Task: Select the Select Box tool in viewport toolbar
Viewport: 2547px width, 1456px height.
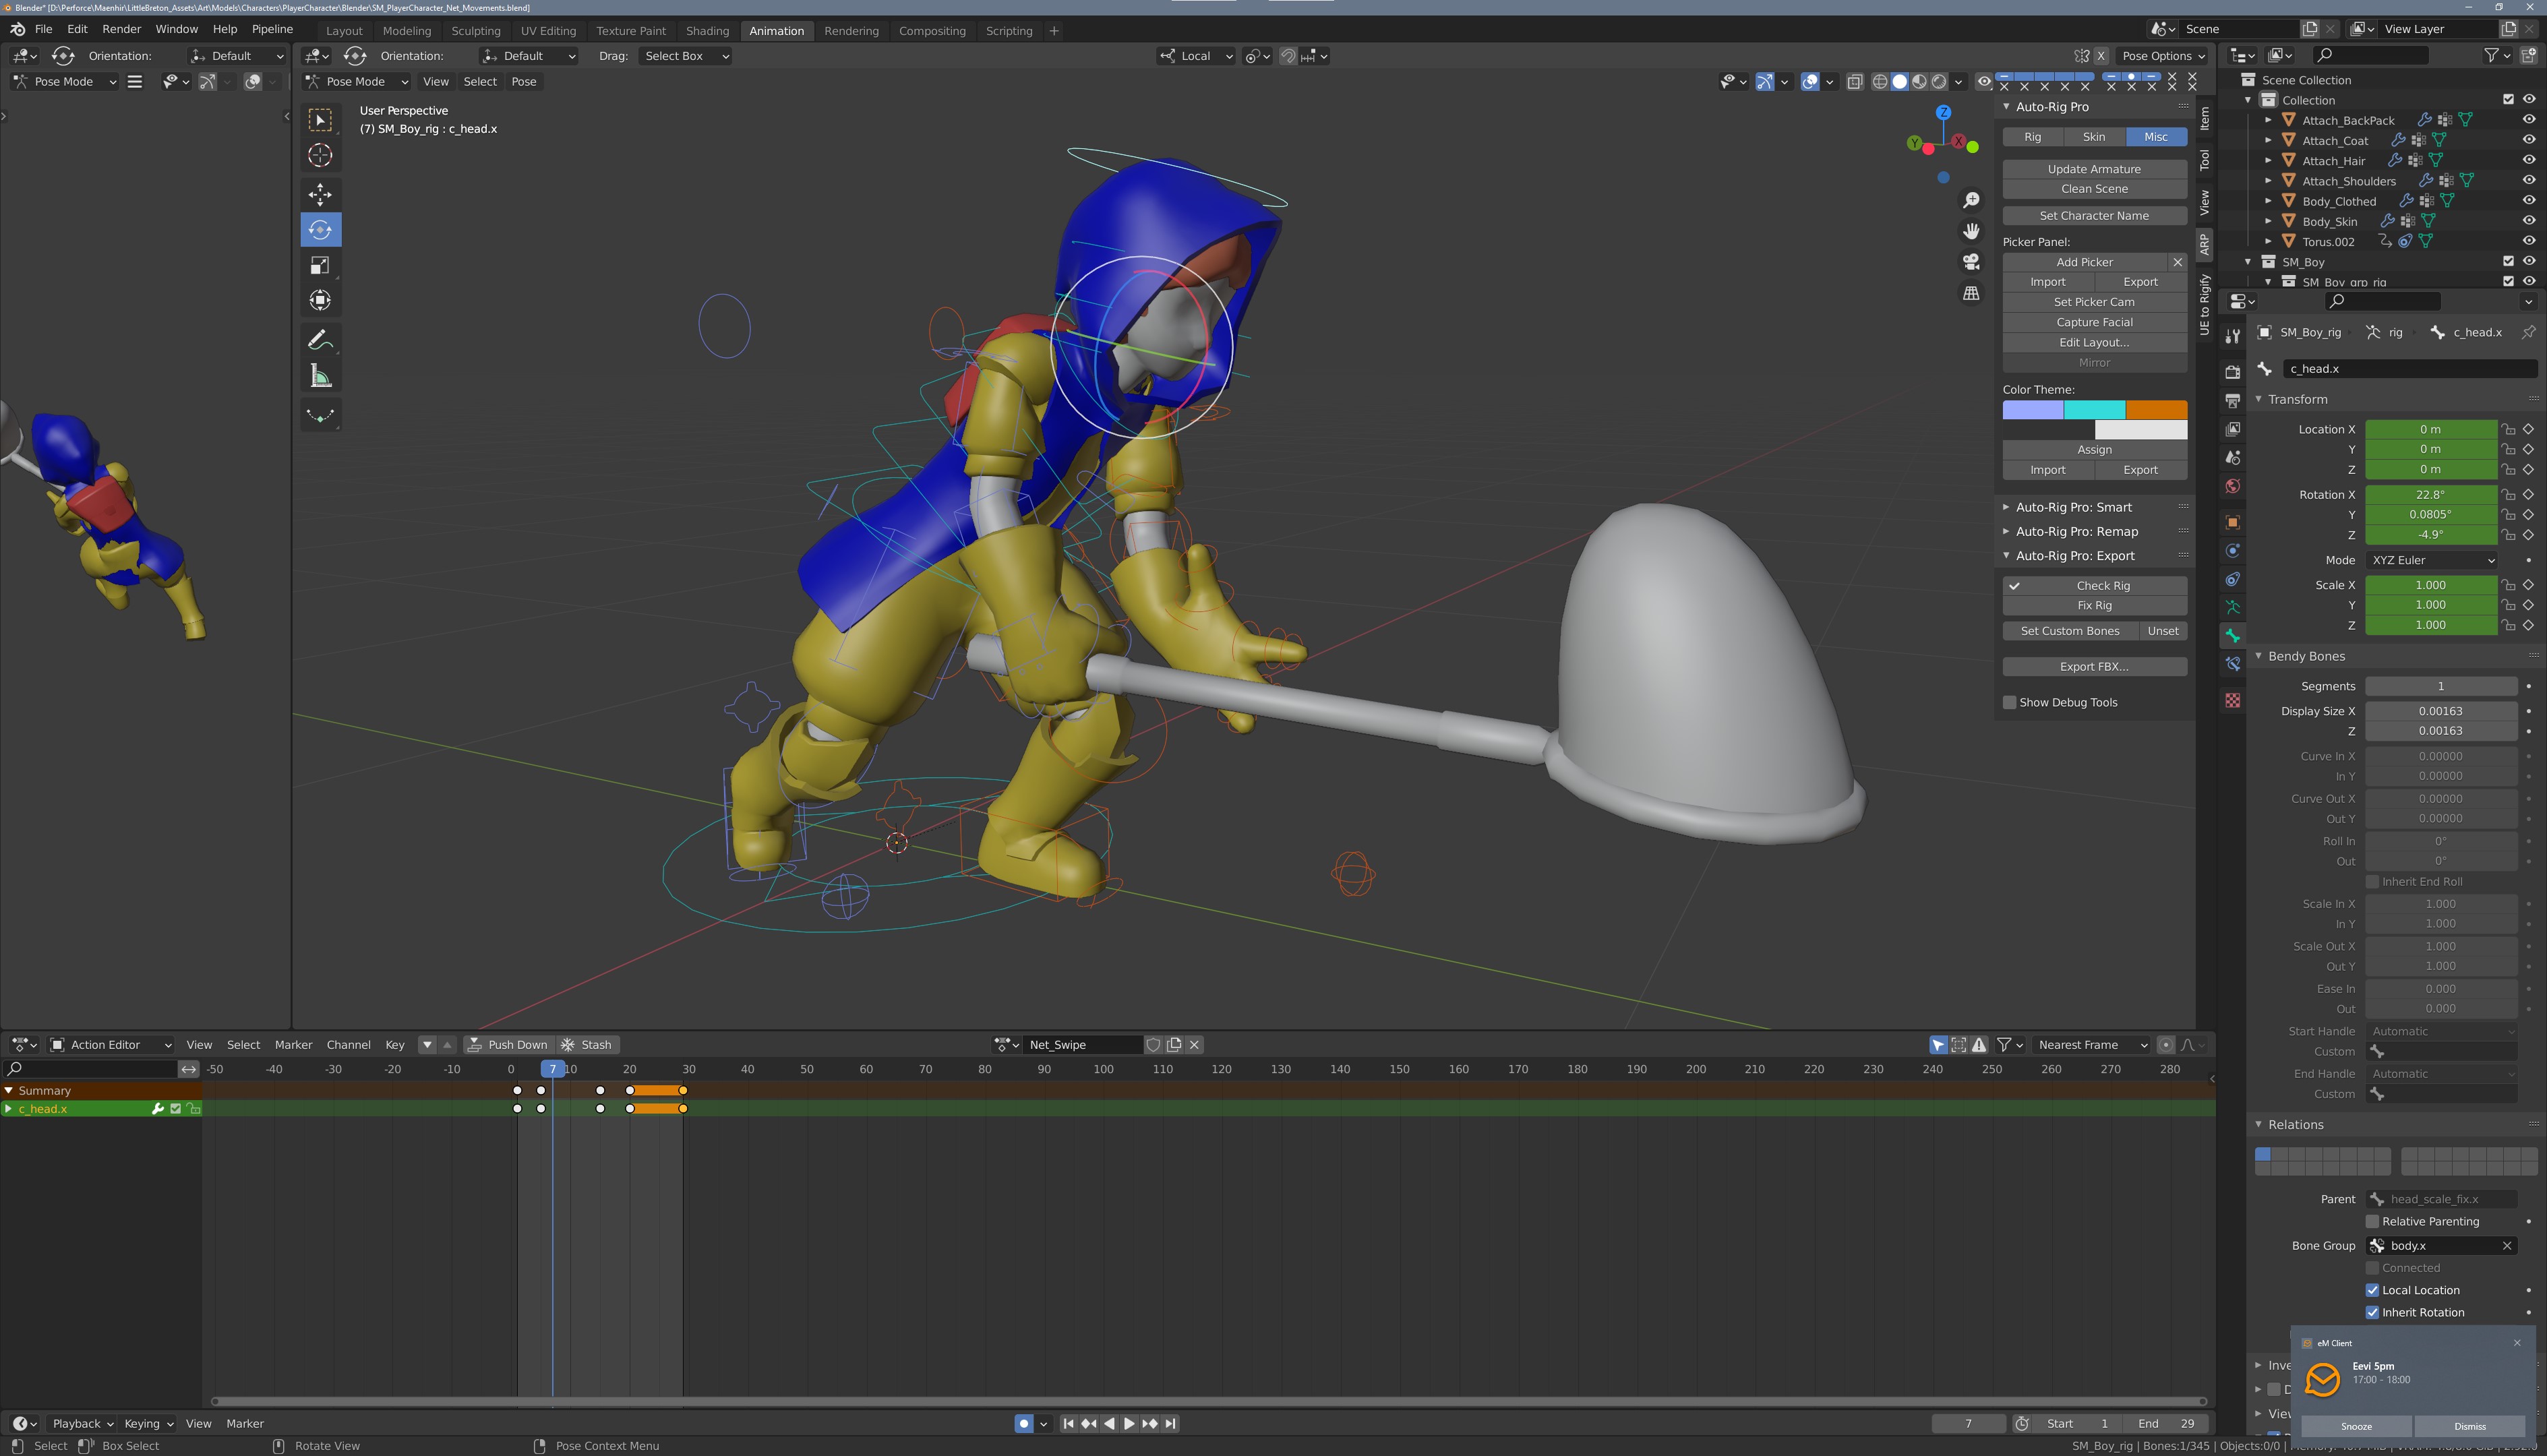Action: [x=320, y=120]
